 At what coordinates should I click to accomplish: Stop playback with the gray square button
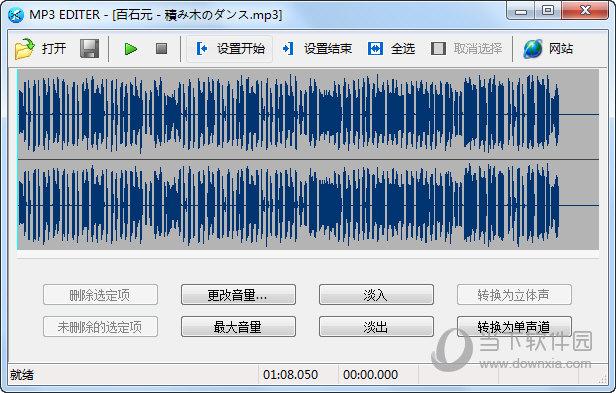click(x=161, y=49)
